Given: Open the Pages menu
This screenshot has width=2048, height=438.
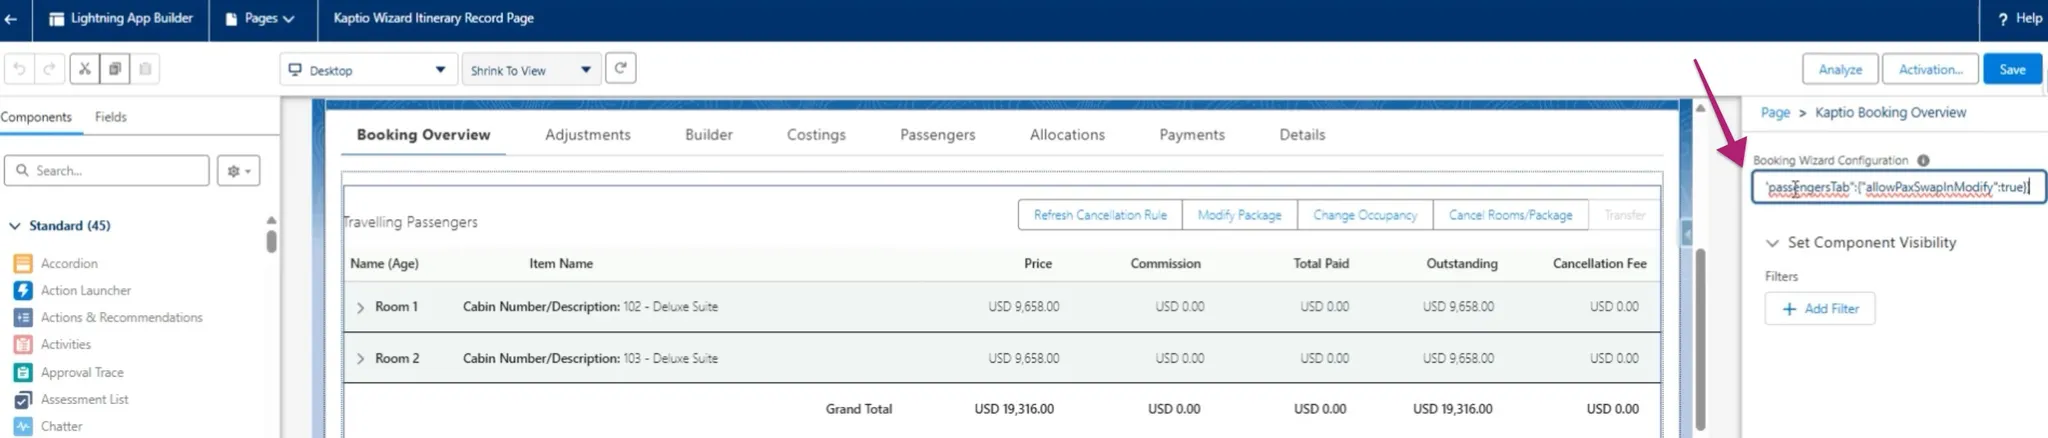Looking at the screenshot, I should (x=260, y=19).
